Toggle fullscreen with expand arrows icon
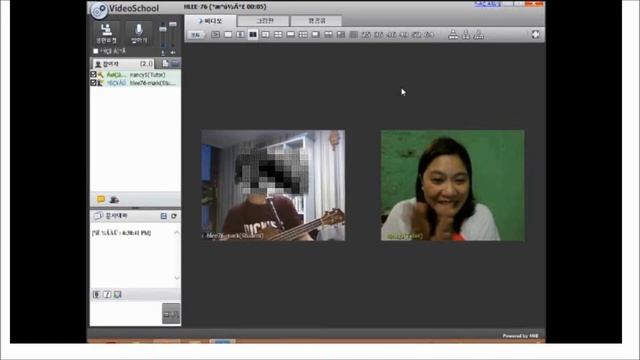Screen dimensions: 640x360 (536, 35)
